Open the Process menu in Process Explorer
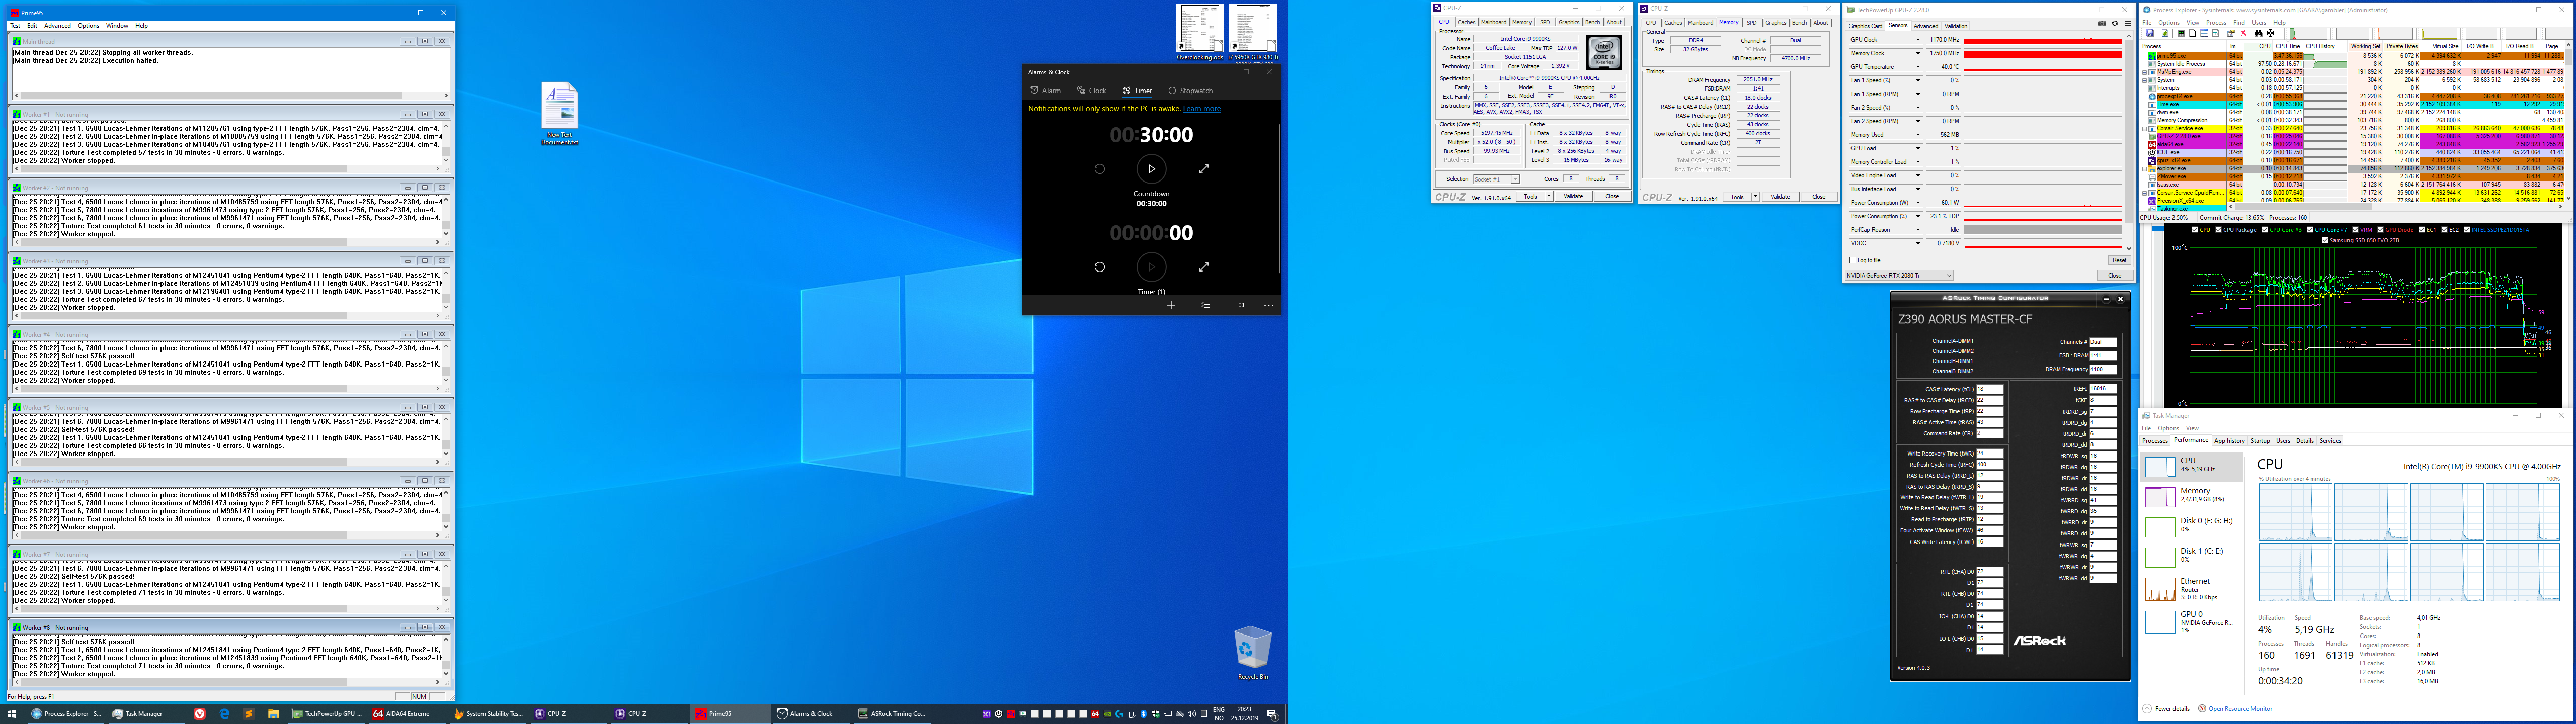This screenshot has height=724, width=2576. point(2216,22)
